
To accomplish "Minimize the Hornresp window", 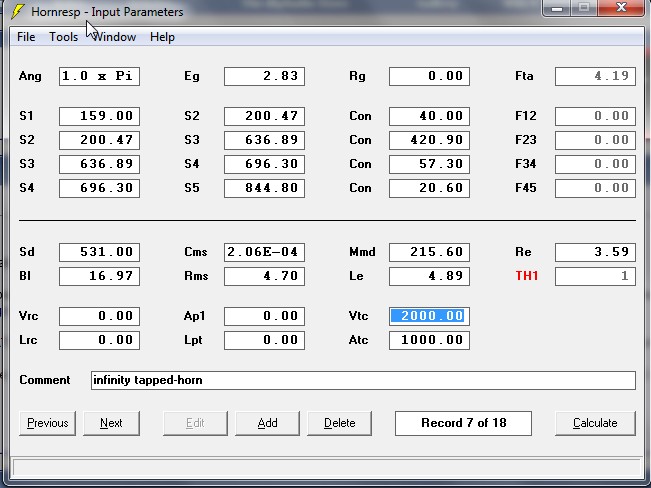I will [x=557, y=8].
